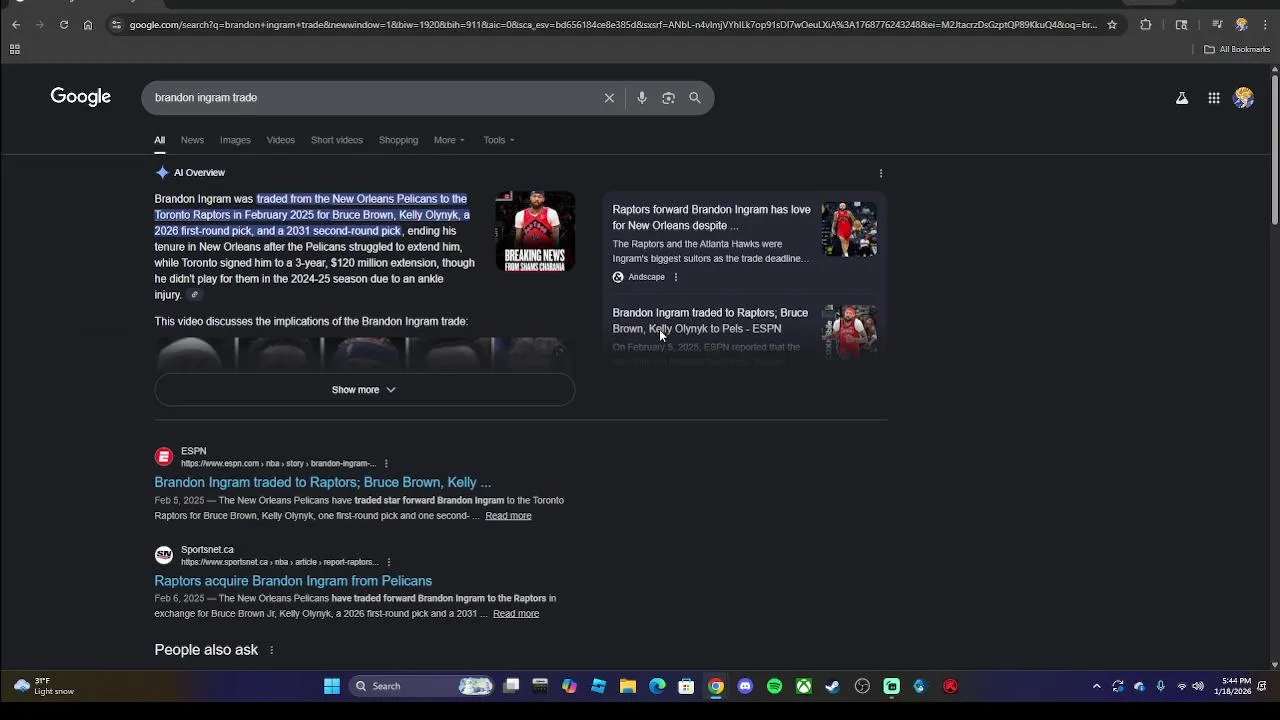Click Read more on the ESPN result
This screenshot has height=720, width=1280.
pyautogui.click(x=508, y=516)
